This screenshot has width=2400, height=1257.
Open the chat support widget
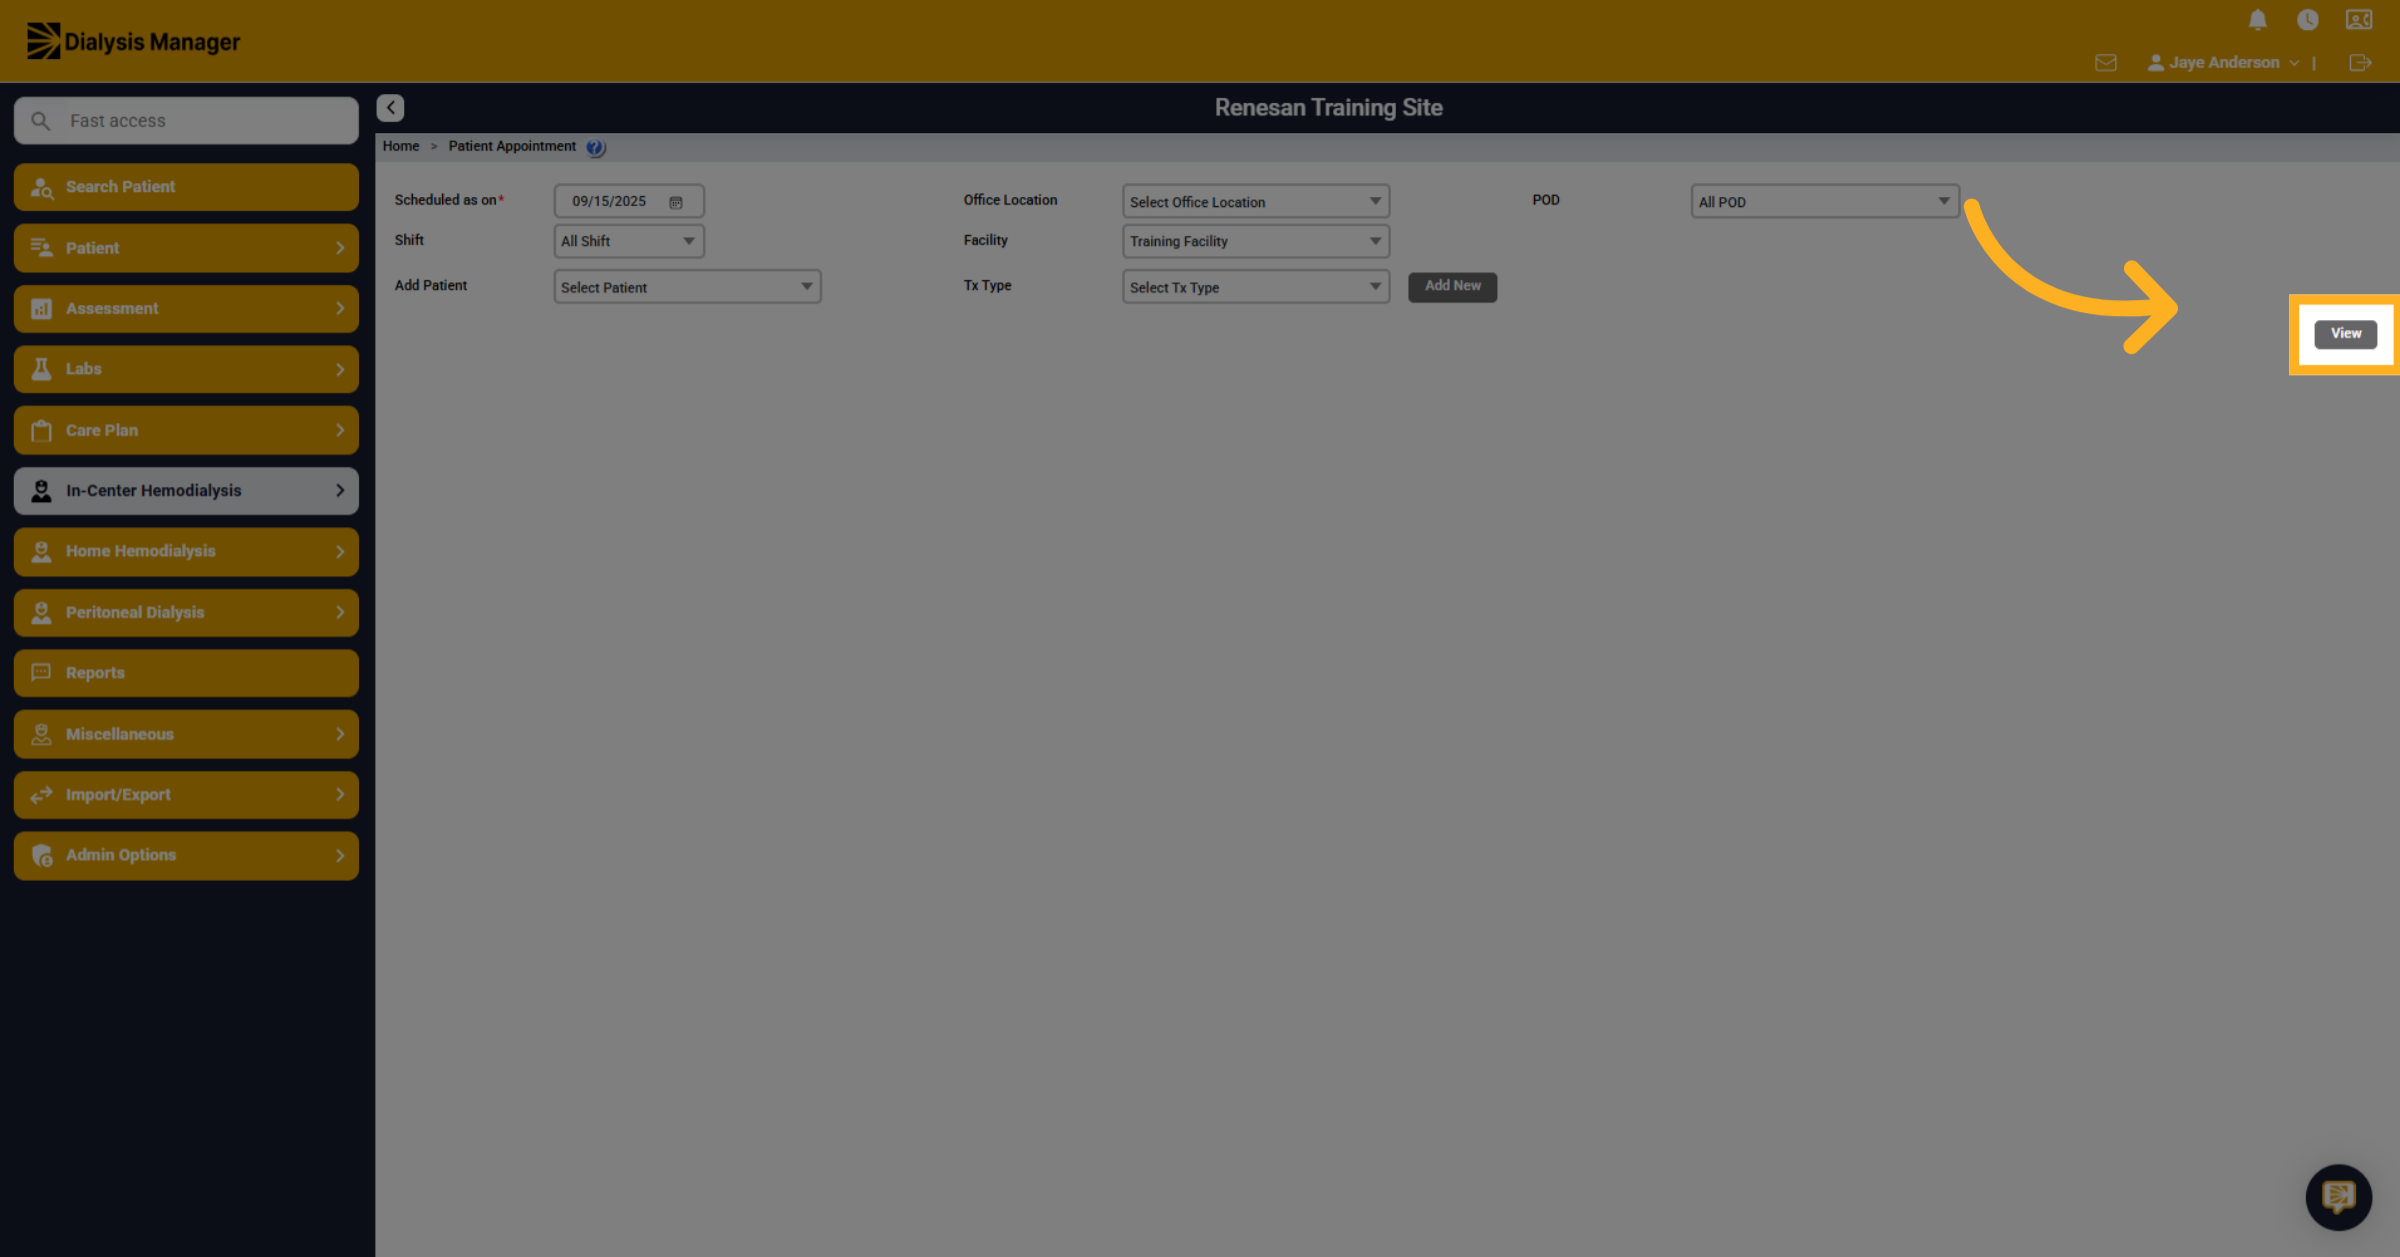(2338, 1196)
